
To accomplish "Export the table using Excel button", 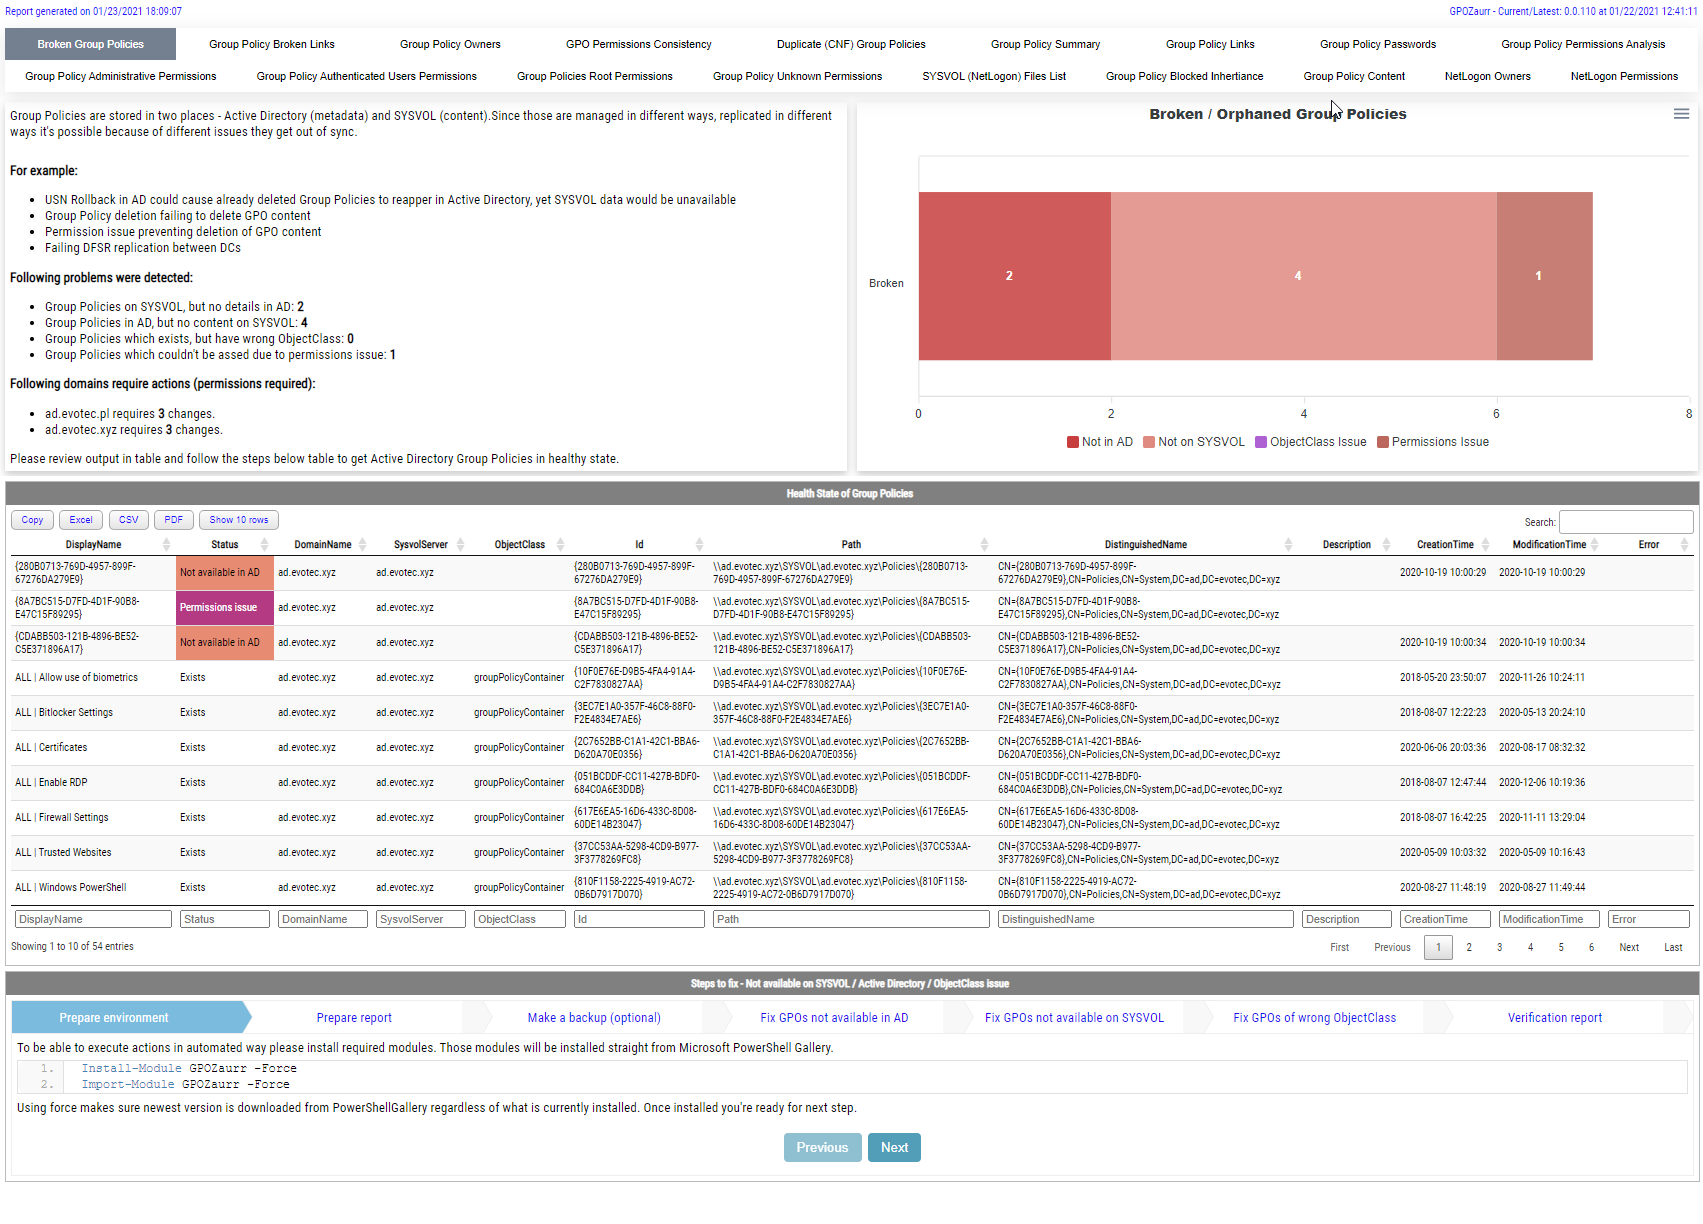I will pos(81,520).
